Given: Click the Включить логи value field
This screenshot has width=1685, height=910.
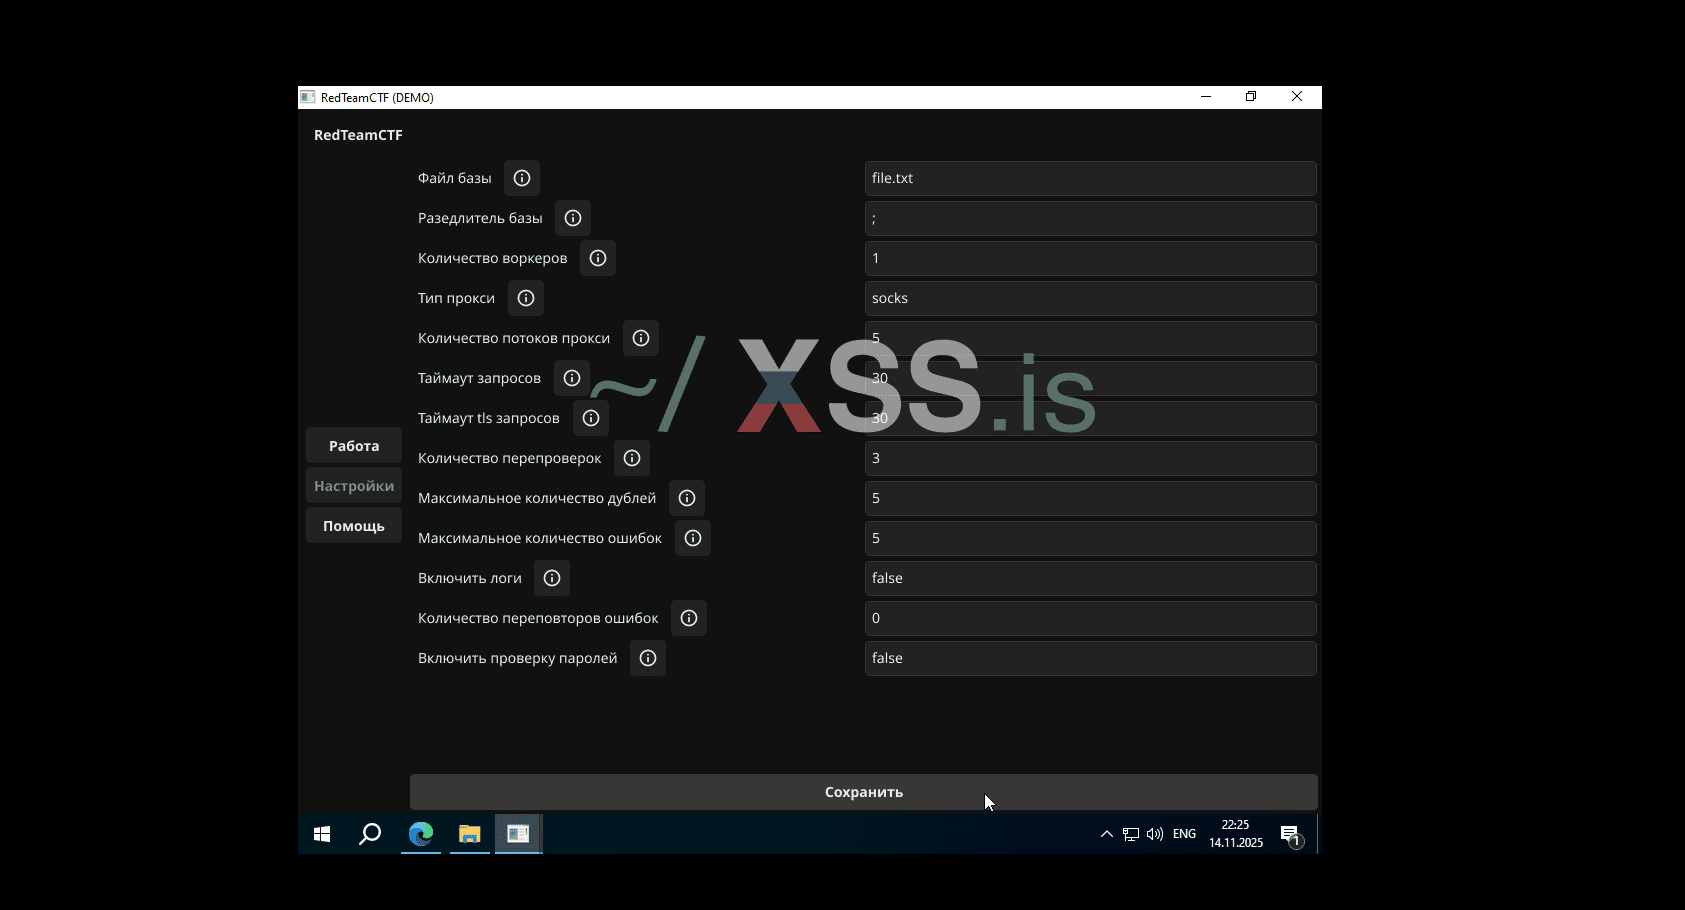Looking at the screenshot, I should [x=1090, y=578].
